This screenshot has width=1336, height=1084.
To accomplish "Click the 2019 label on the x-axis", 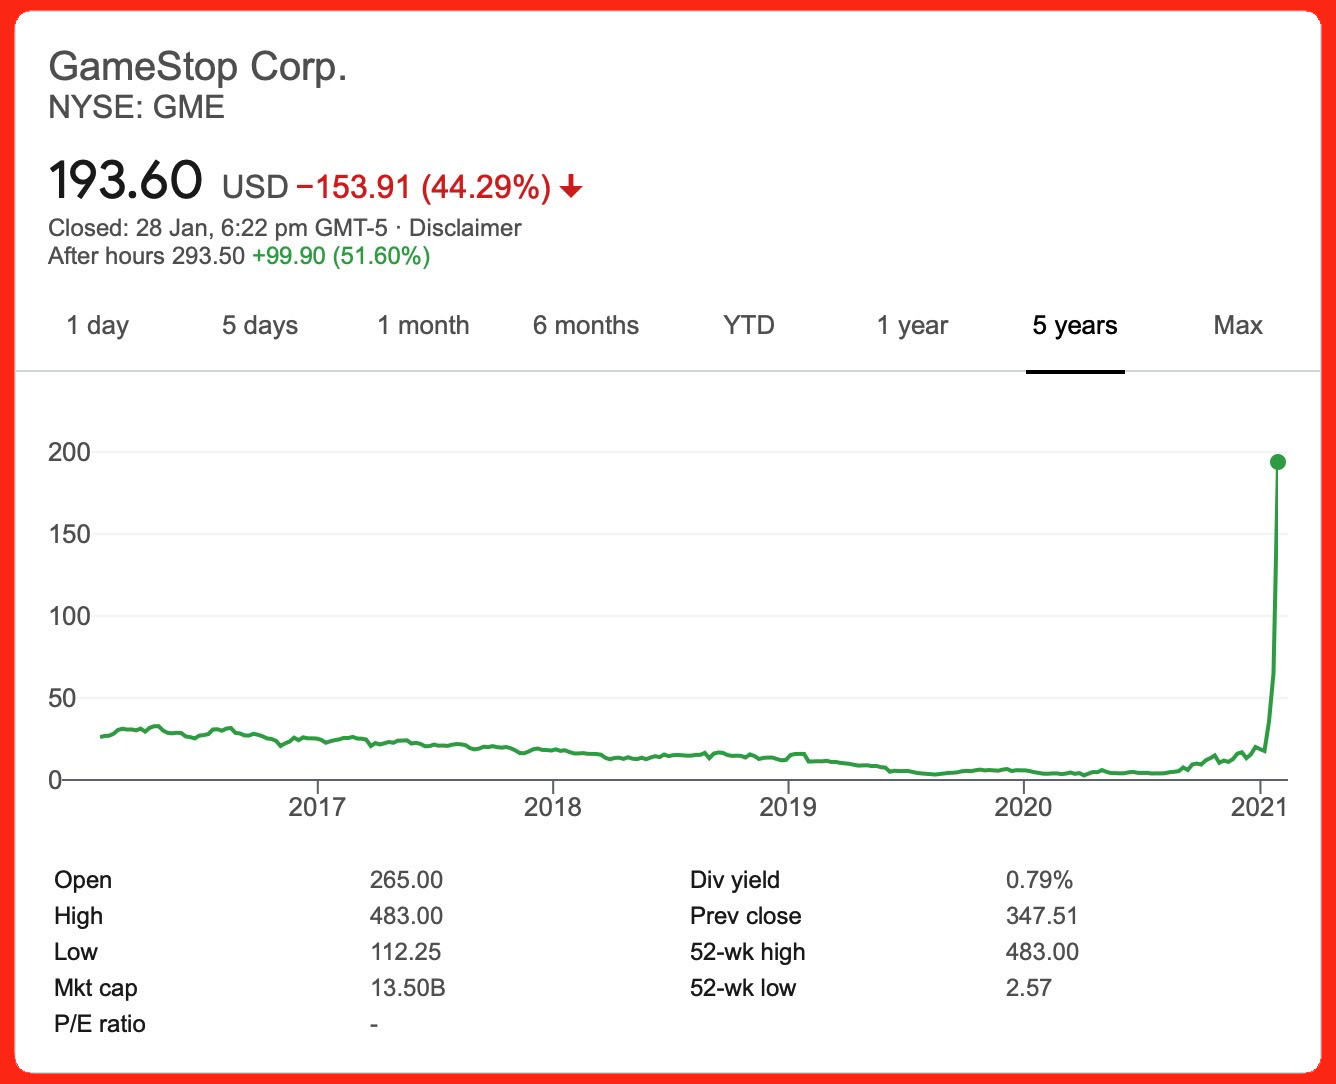I will [788, 806].
